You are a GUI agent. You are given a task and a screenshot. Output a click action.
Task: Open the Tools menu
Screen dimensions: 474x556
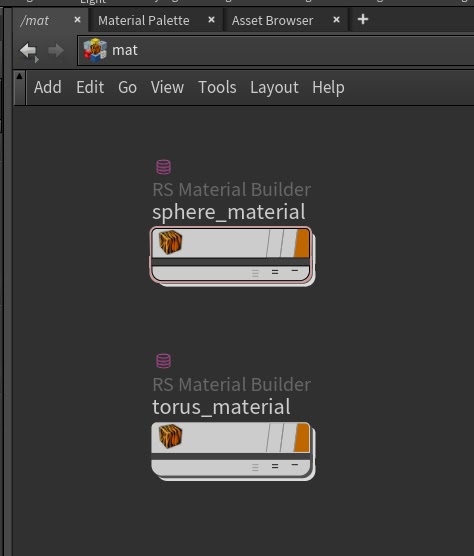point(217,87)
